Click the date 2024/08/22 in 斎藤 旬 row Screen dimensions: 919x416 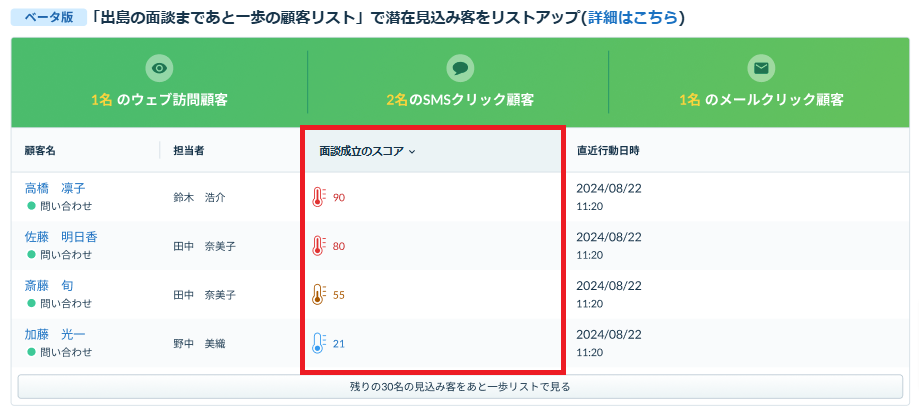click(x=609, y=286)
